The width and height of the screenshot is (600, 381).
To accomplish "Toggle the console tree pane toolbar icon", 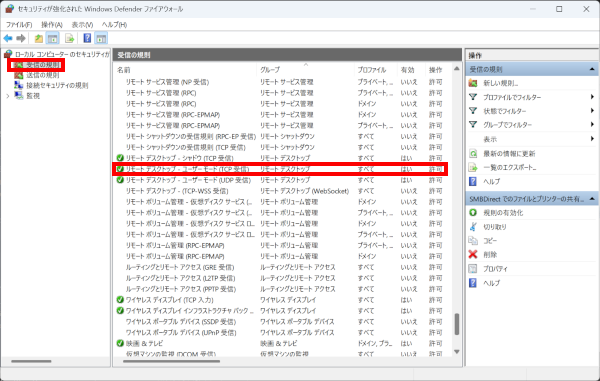I will pyautogui.click(x=52, y=38).
